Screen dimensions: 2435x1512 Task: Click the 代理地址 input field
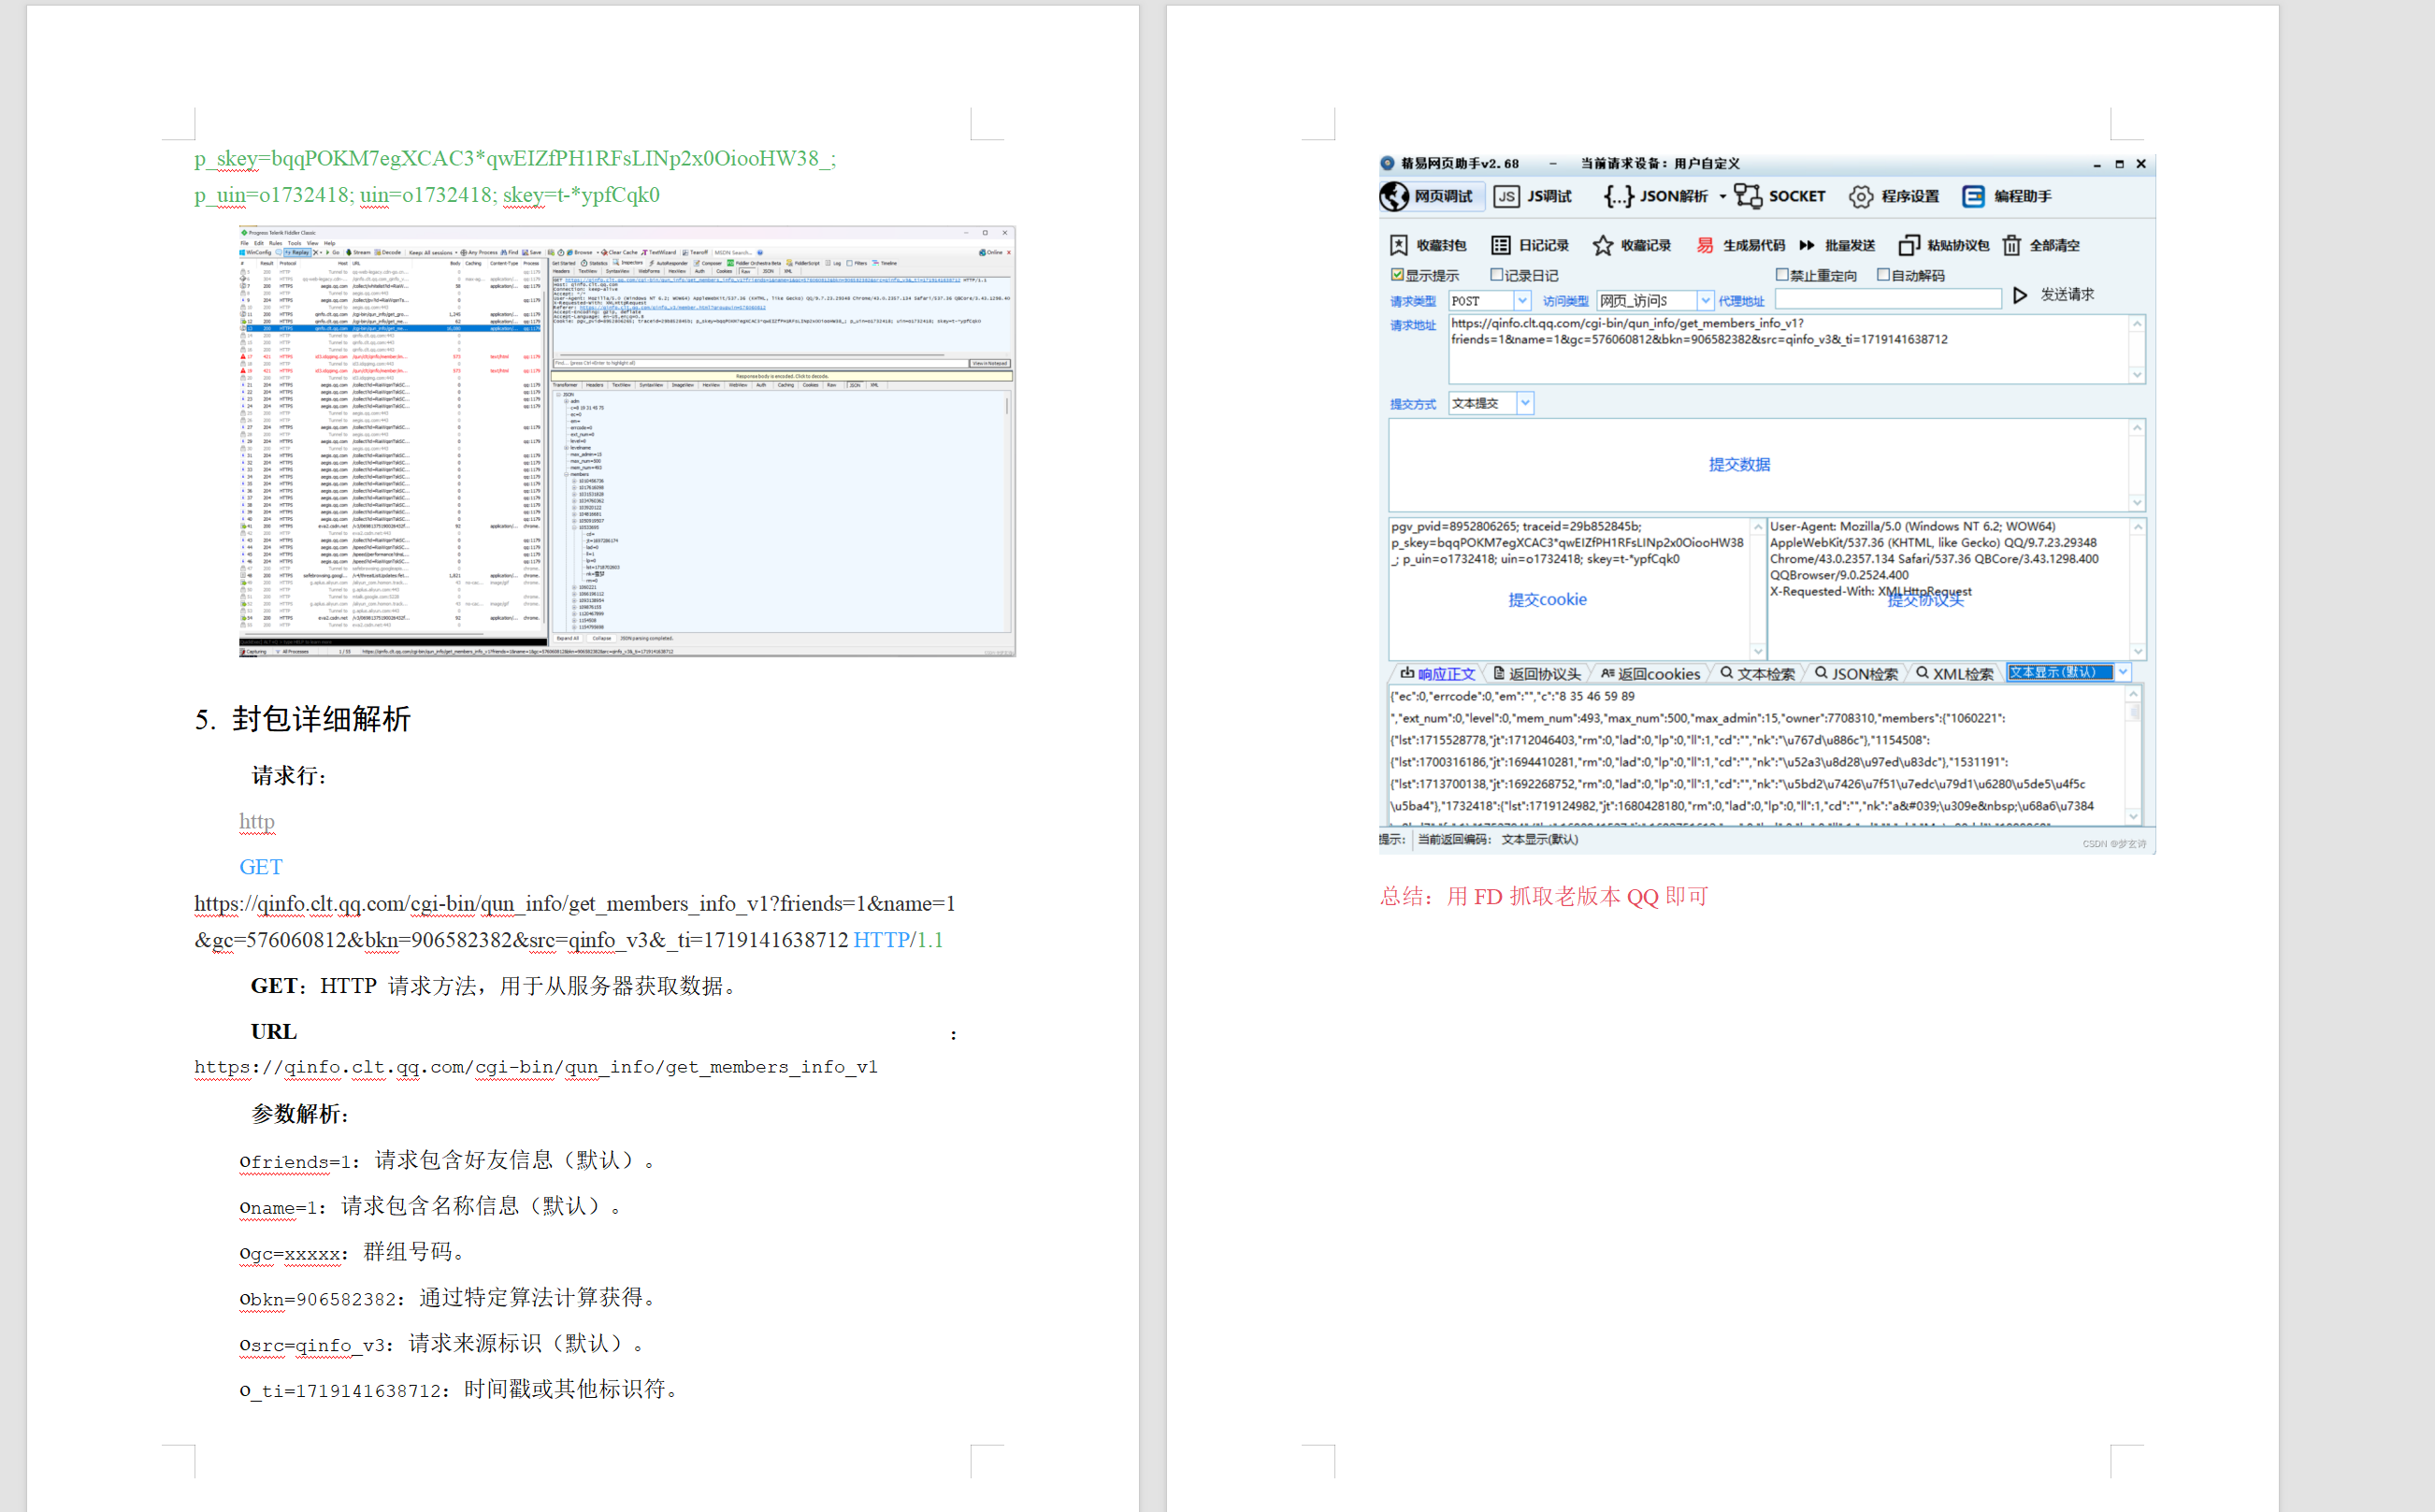pos(1888,299)
